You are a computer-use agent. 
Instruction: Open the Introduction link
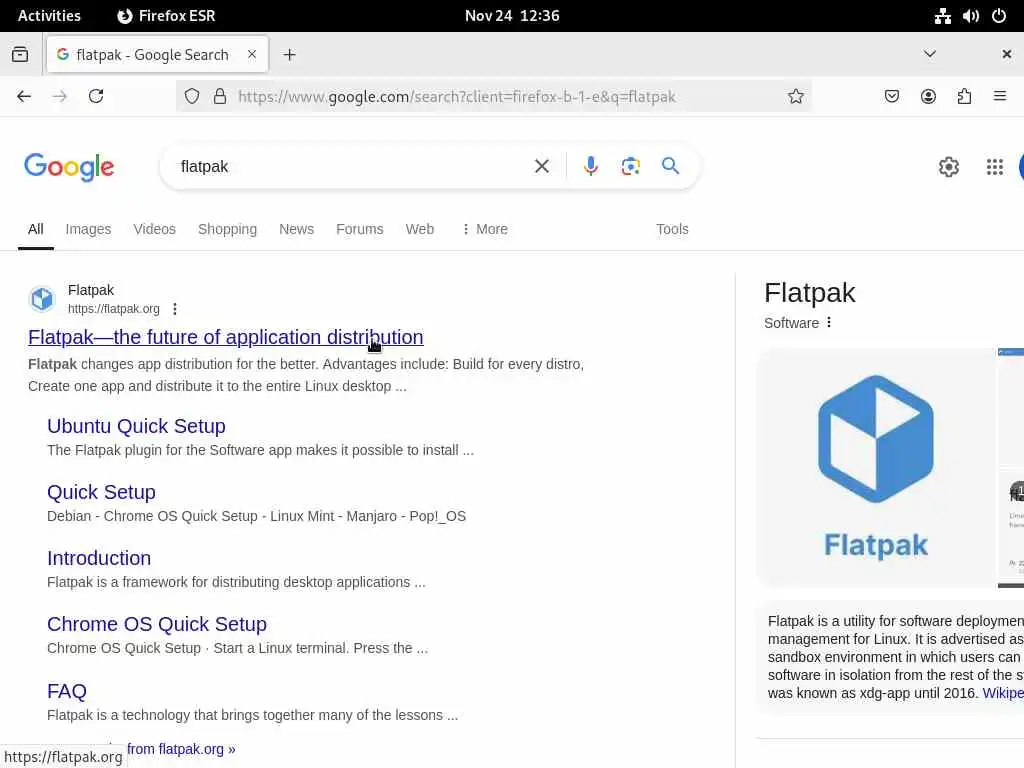pyautogui.click(x=99, y=558)
